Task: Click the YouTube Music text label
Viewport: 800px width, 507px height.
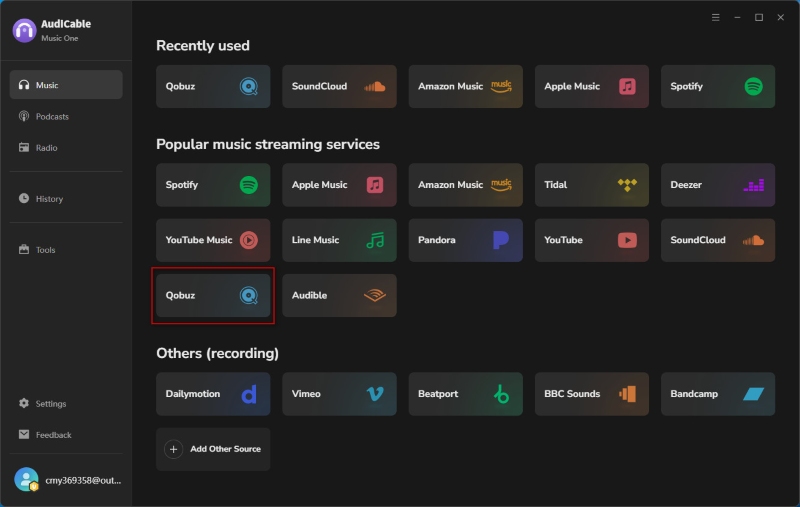Action: 198,240
